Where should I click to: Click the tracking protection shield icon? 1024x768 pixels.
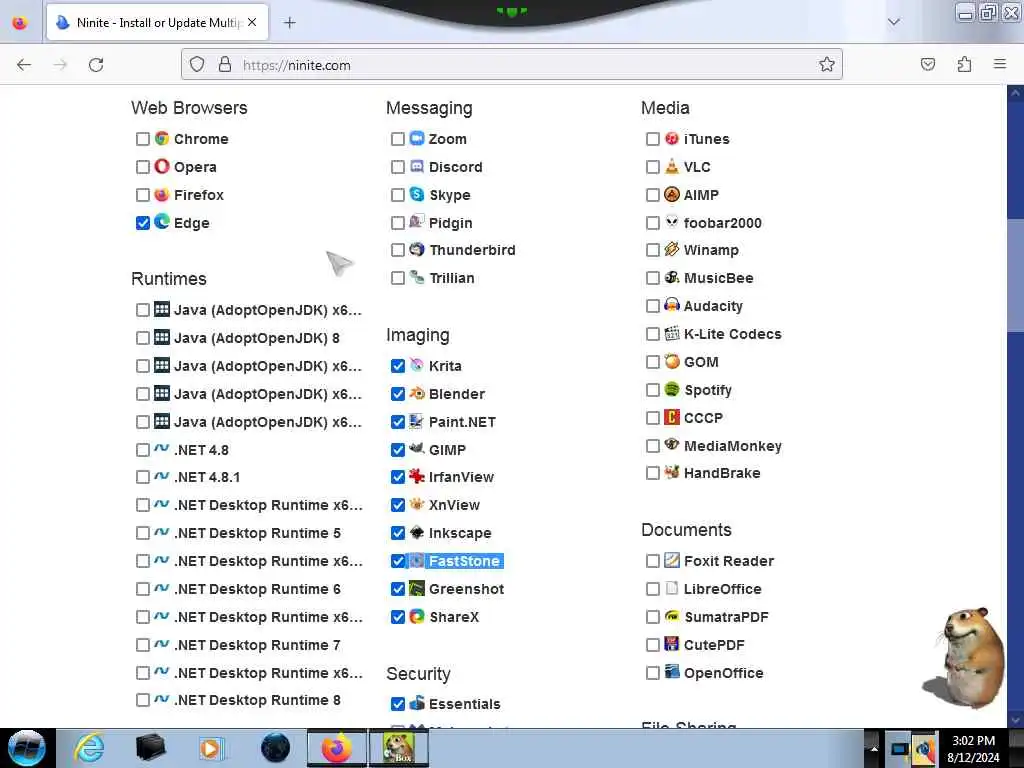coord(197,64)
